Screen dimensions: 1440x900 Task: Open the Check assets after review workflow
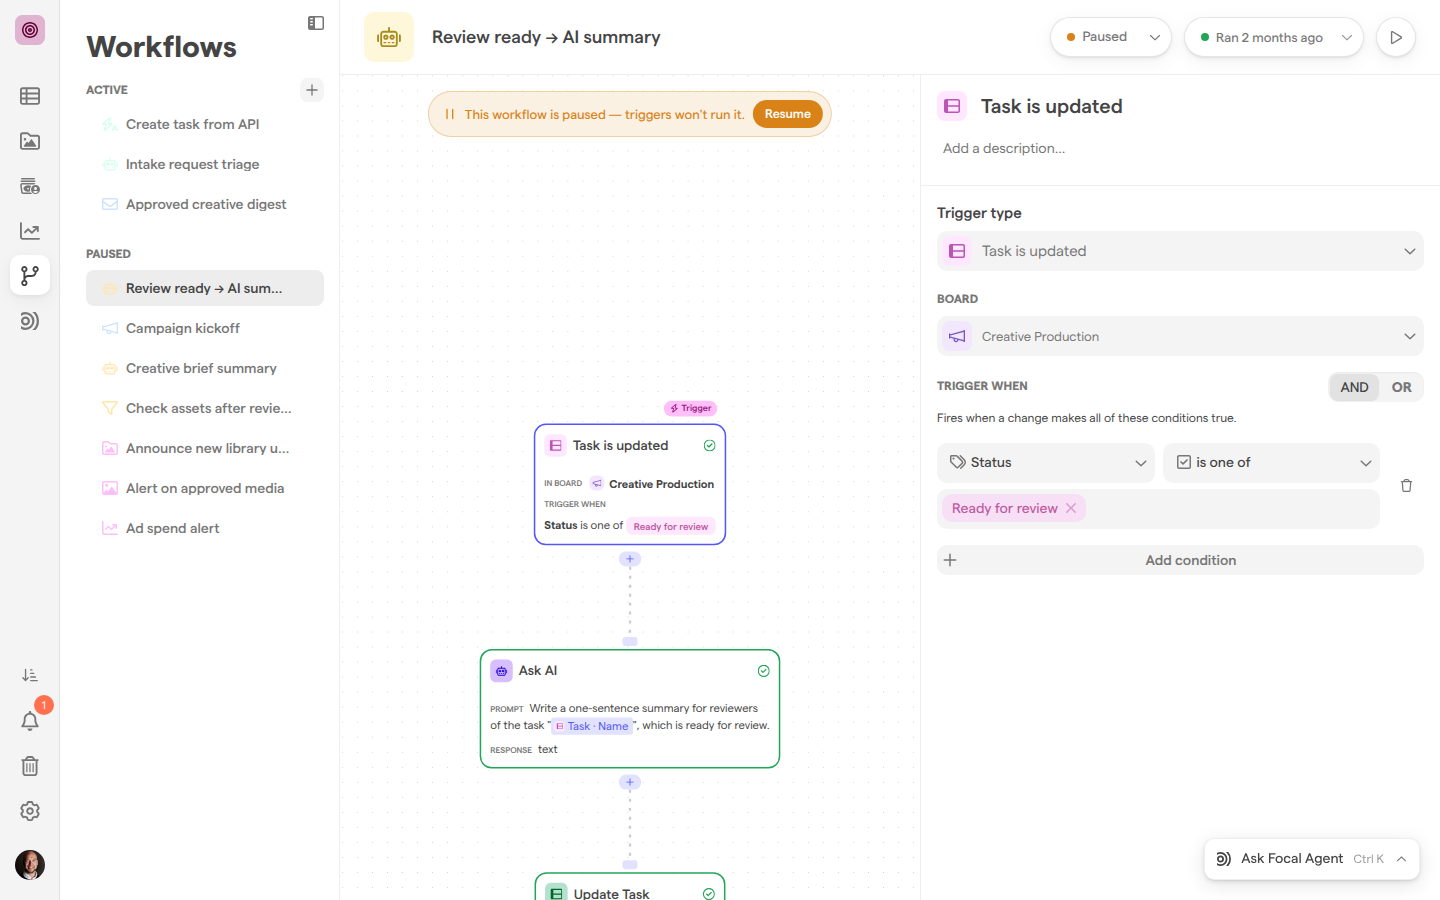point(205,408)
